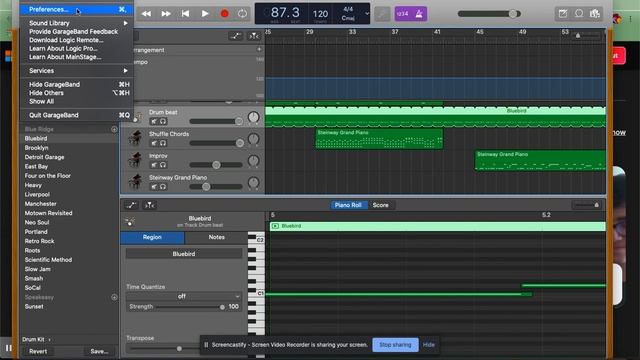Choose Download Logic Remote menu item
The width and height of the screenshot is (640, 360).
77,40
